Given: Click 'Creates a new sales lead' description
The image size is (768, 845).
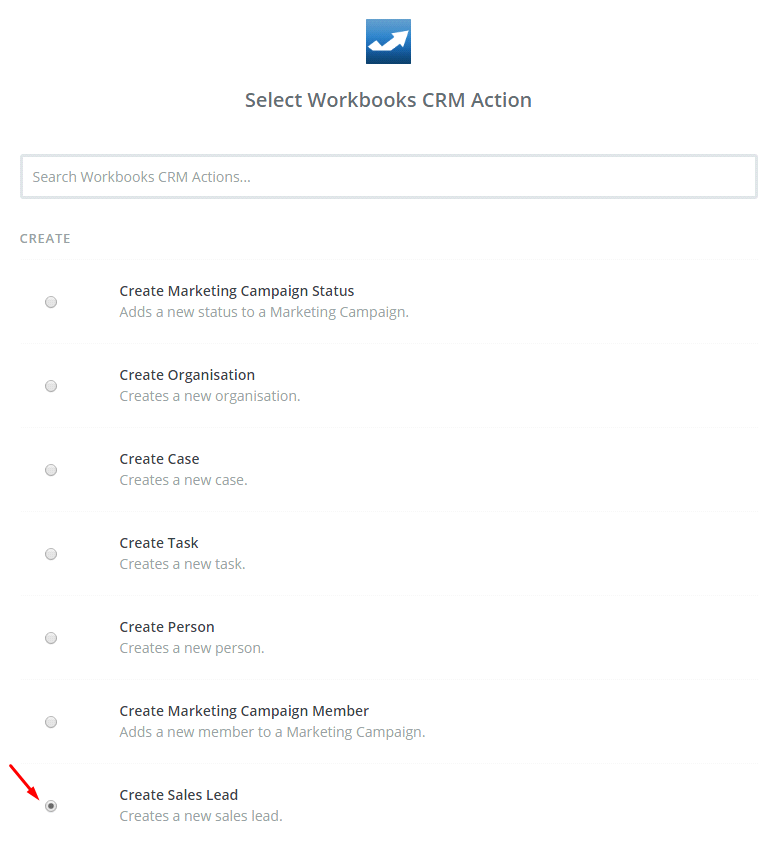Looking at the screenshot, I should (201, 816).
